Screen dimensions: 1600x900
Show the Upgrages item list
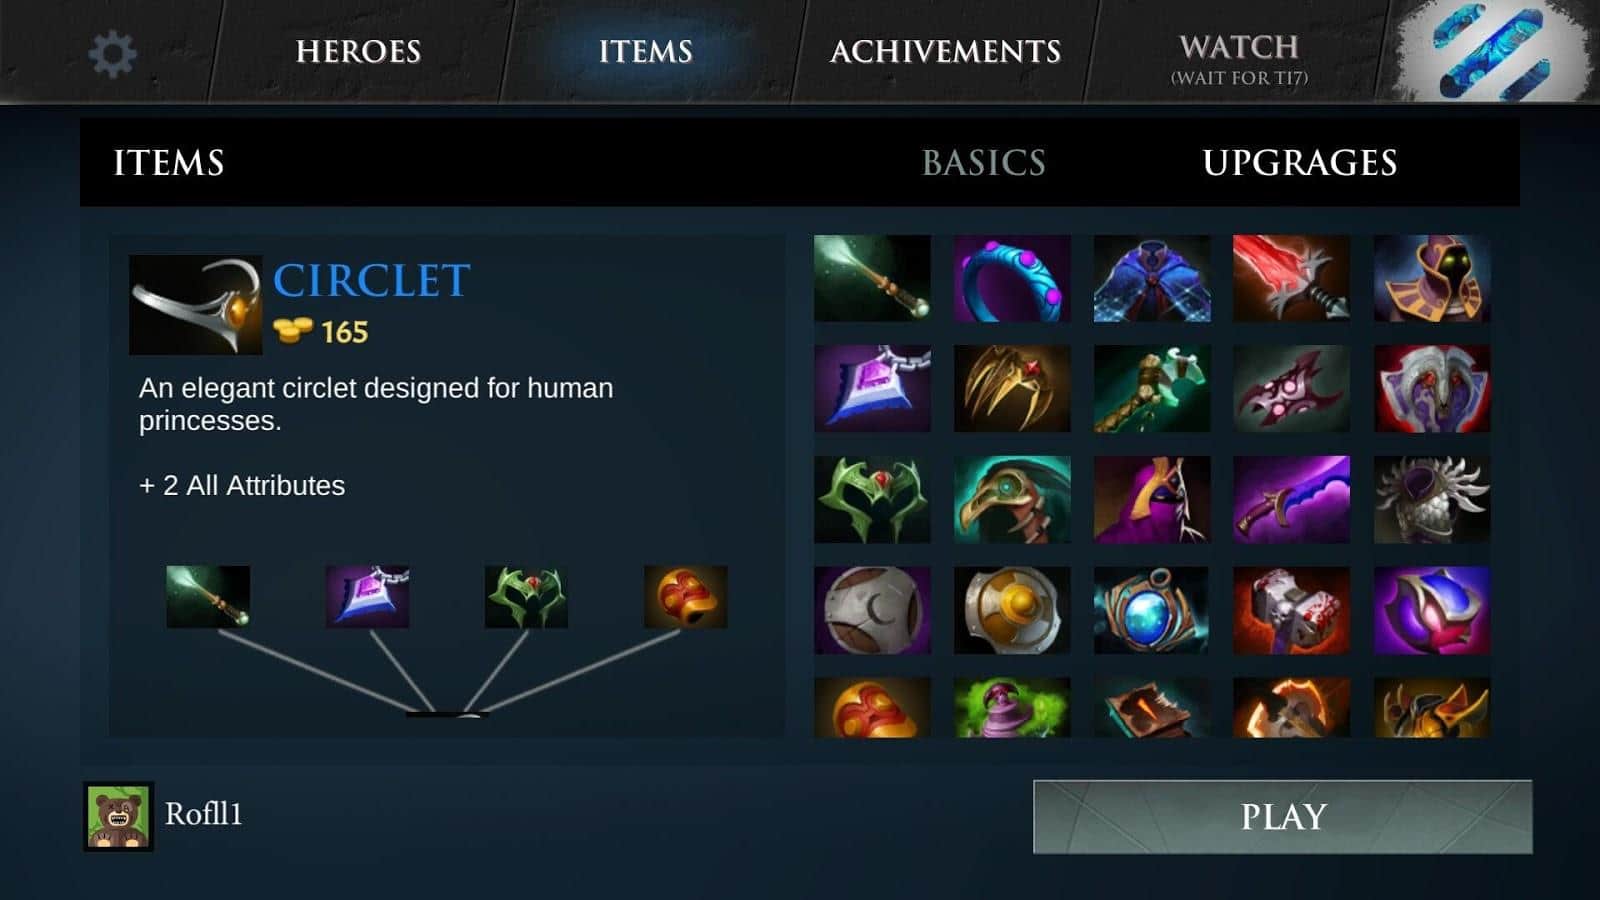pyautogui.click(x=1299, y=162)
